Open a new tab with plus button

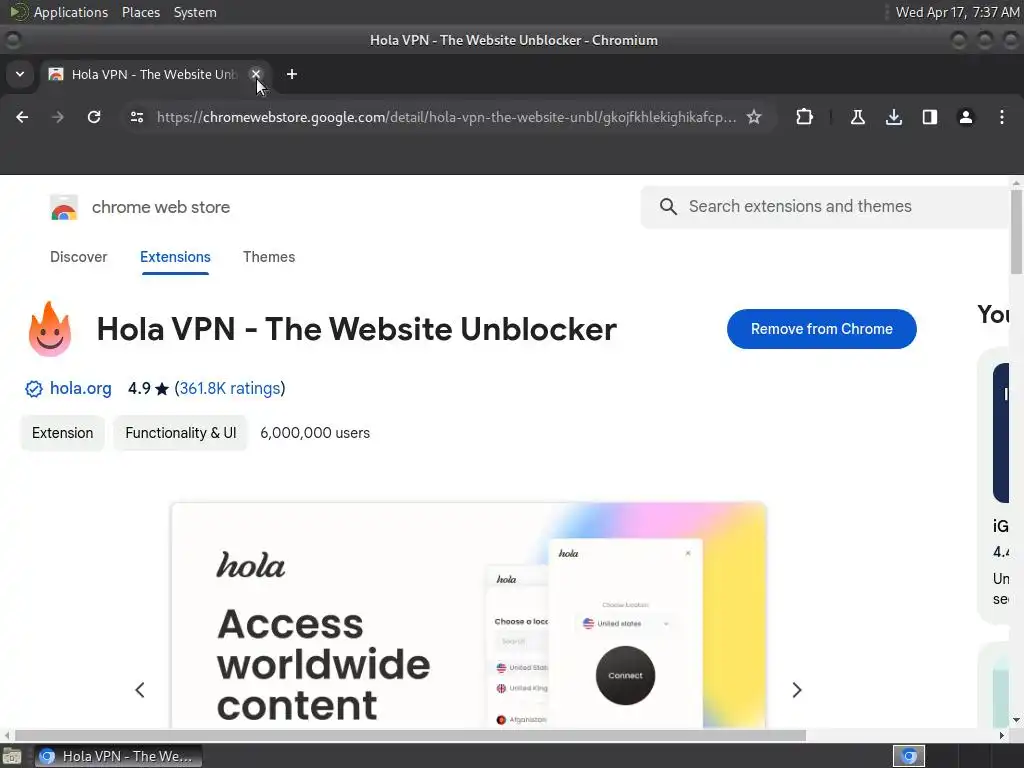click(292, 74)
